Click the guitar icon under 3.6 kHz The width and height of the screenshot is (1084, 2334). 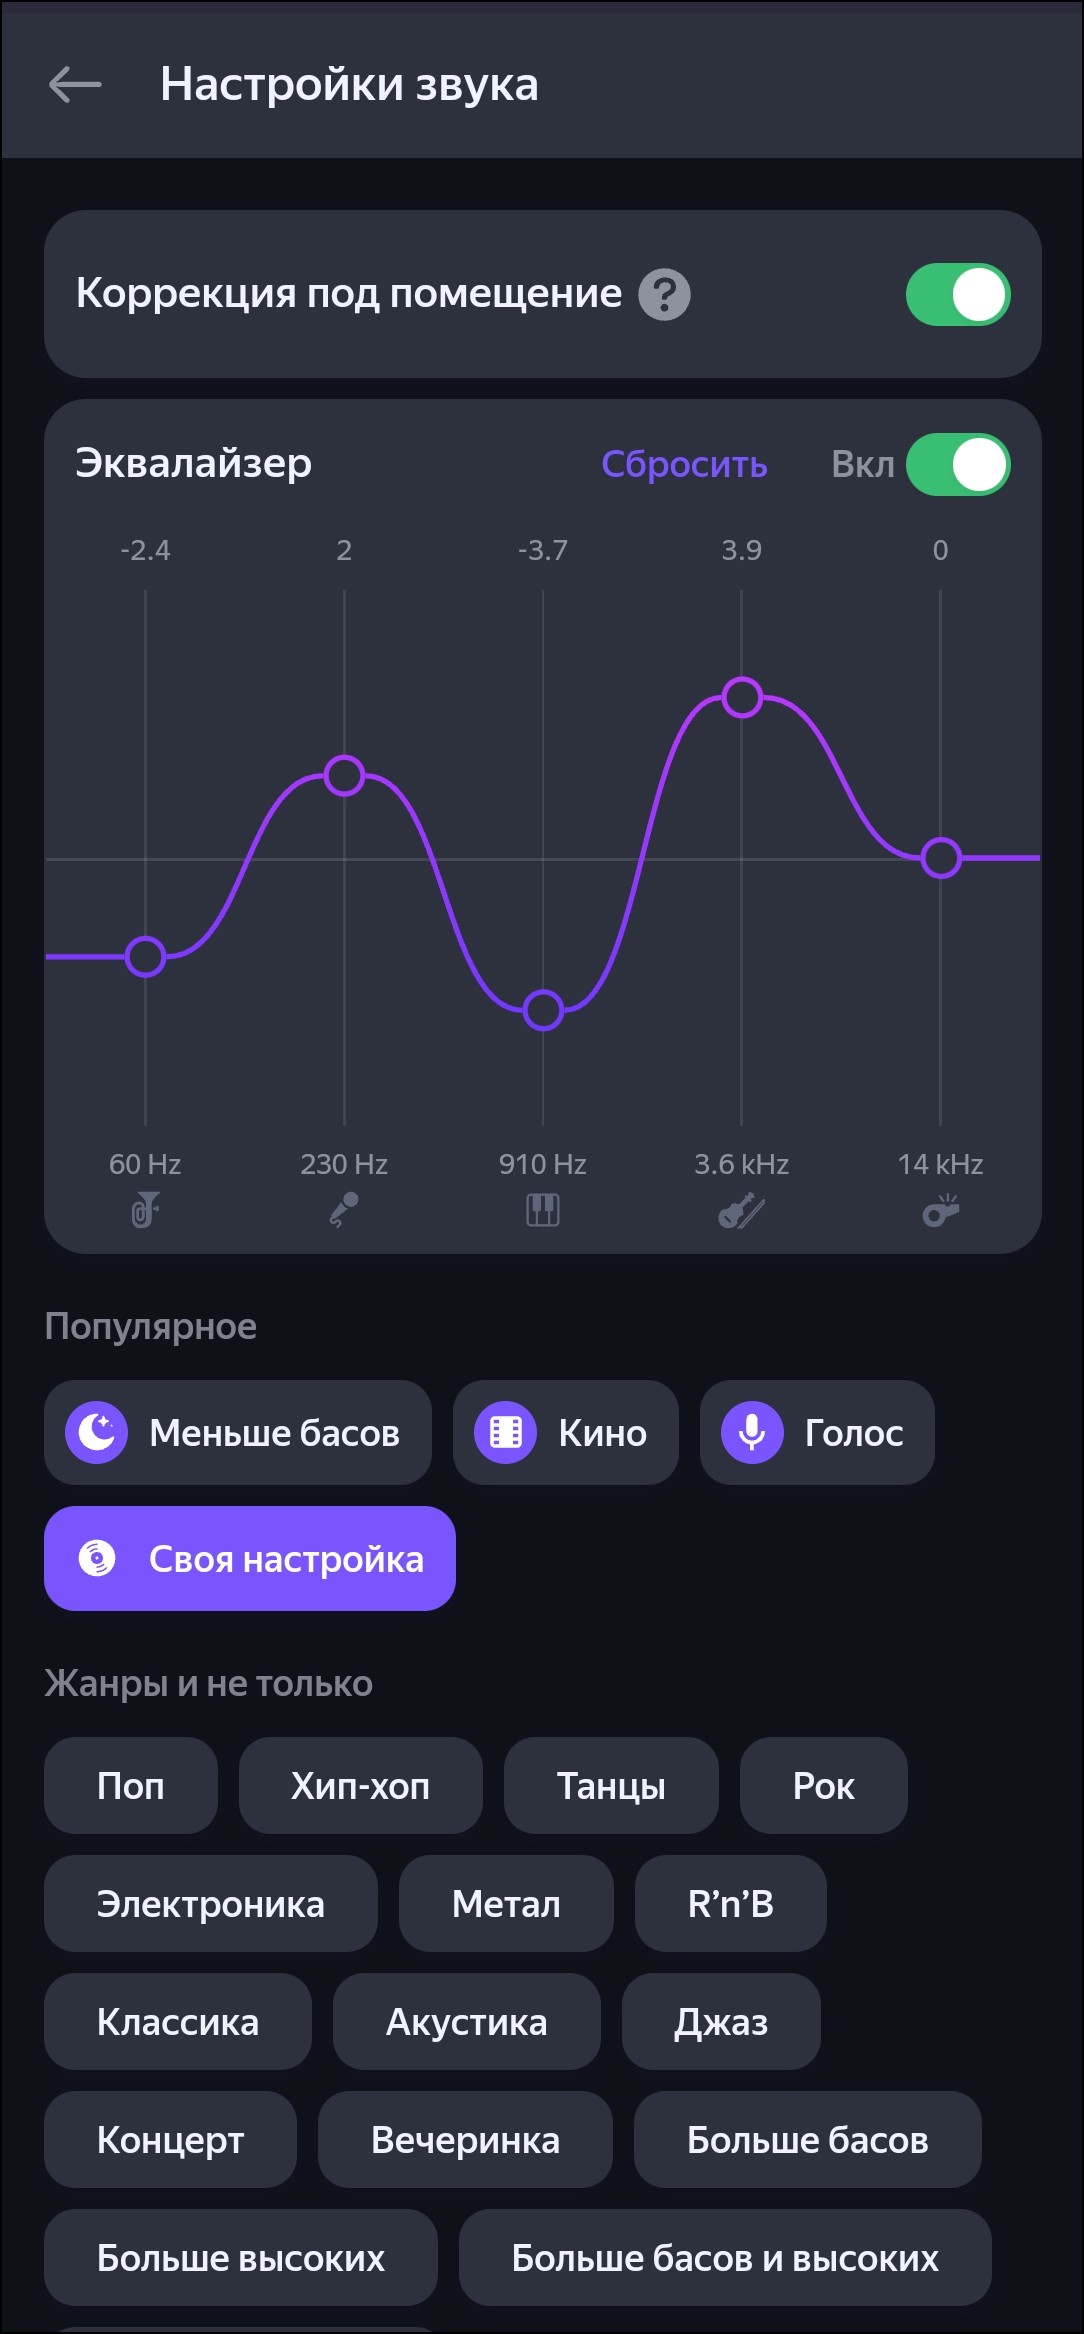click(x=741, y=1211)
